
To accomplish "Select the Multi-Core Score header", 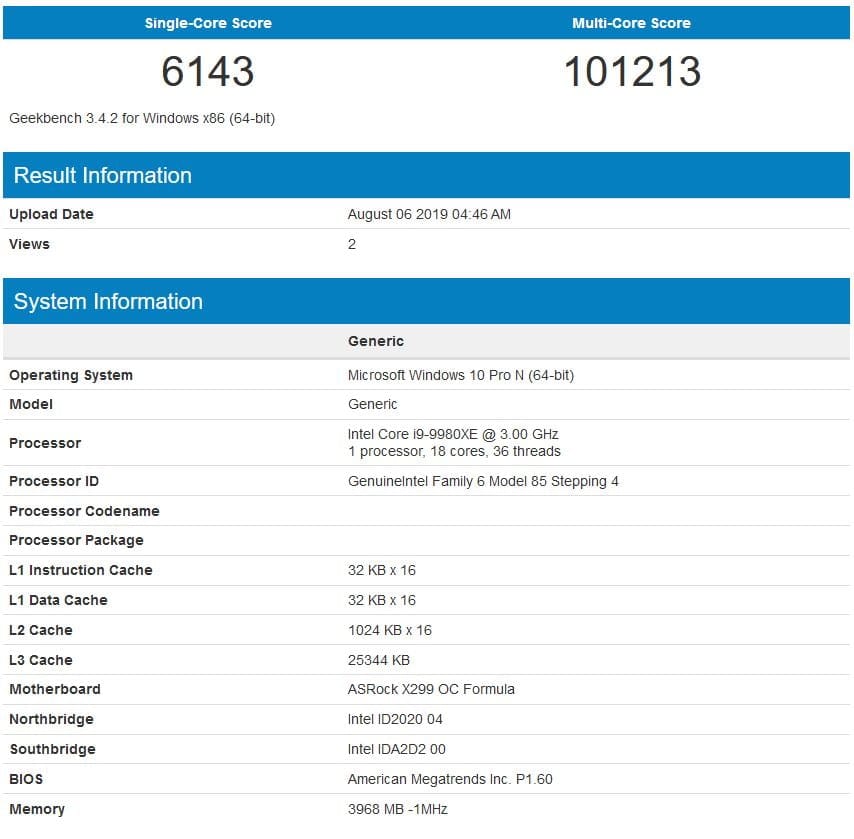I will (631, 23).
